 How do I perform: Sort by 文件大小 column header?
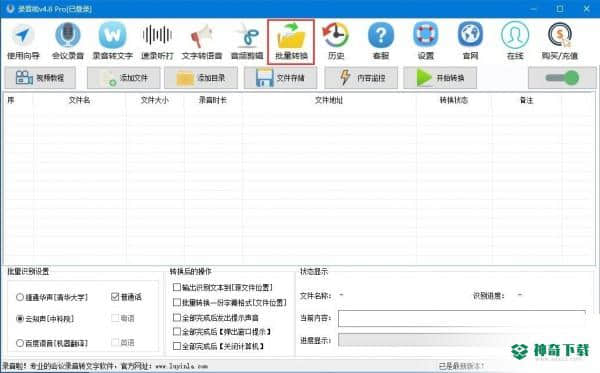point(155,100)
